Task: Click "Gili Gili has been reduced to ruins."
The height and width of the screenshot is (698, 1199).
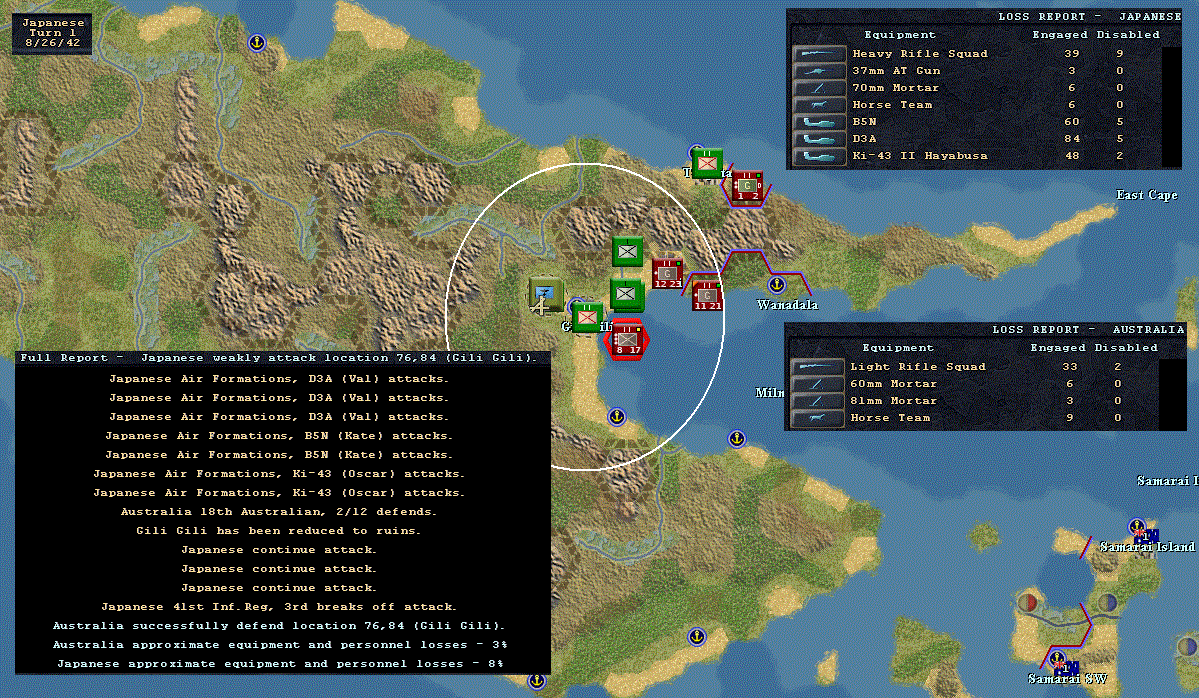Action: click(278, 531)
